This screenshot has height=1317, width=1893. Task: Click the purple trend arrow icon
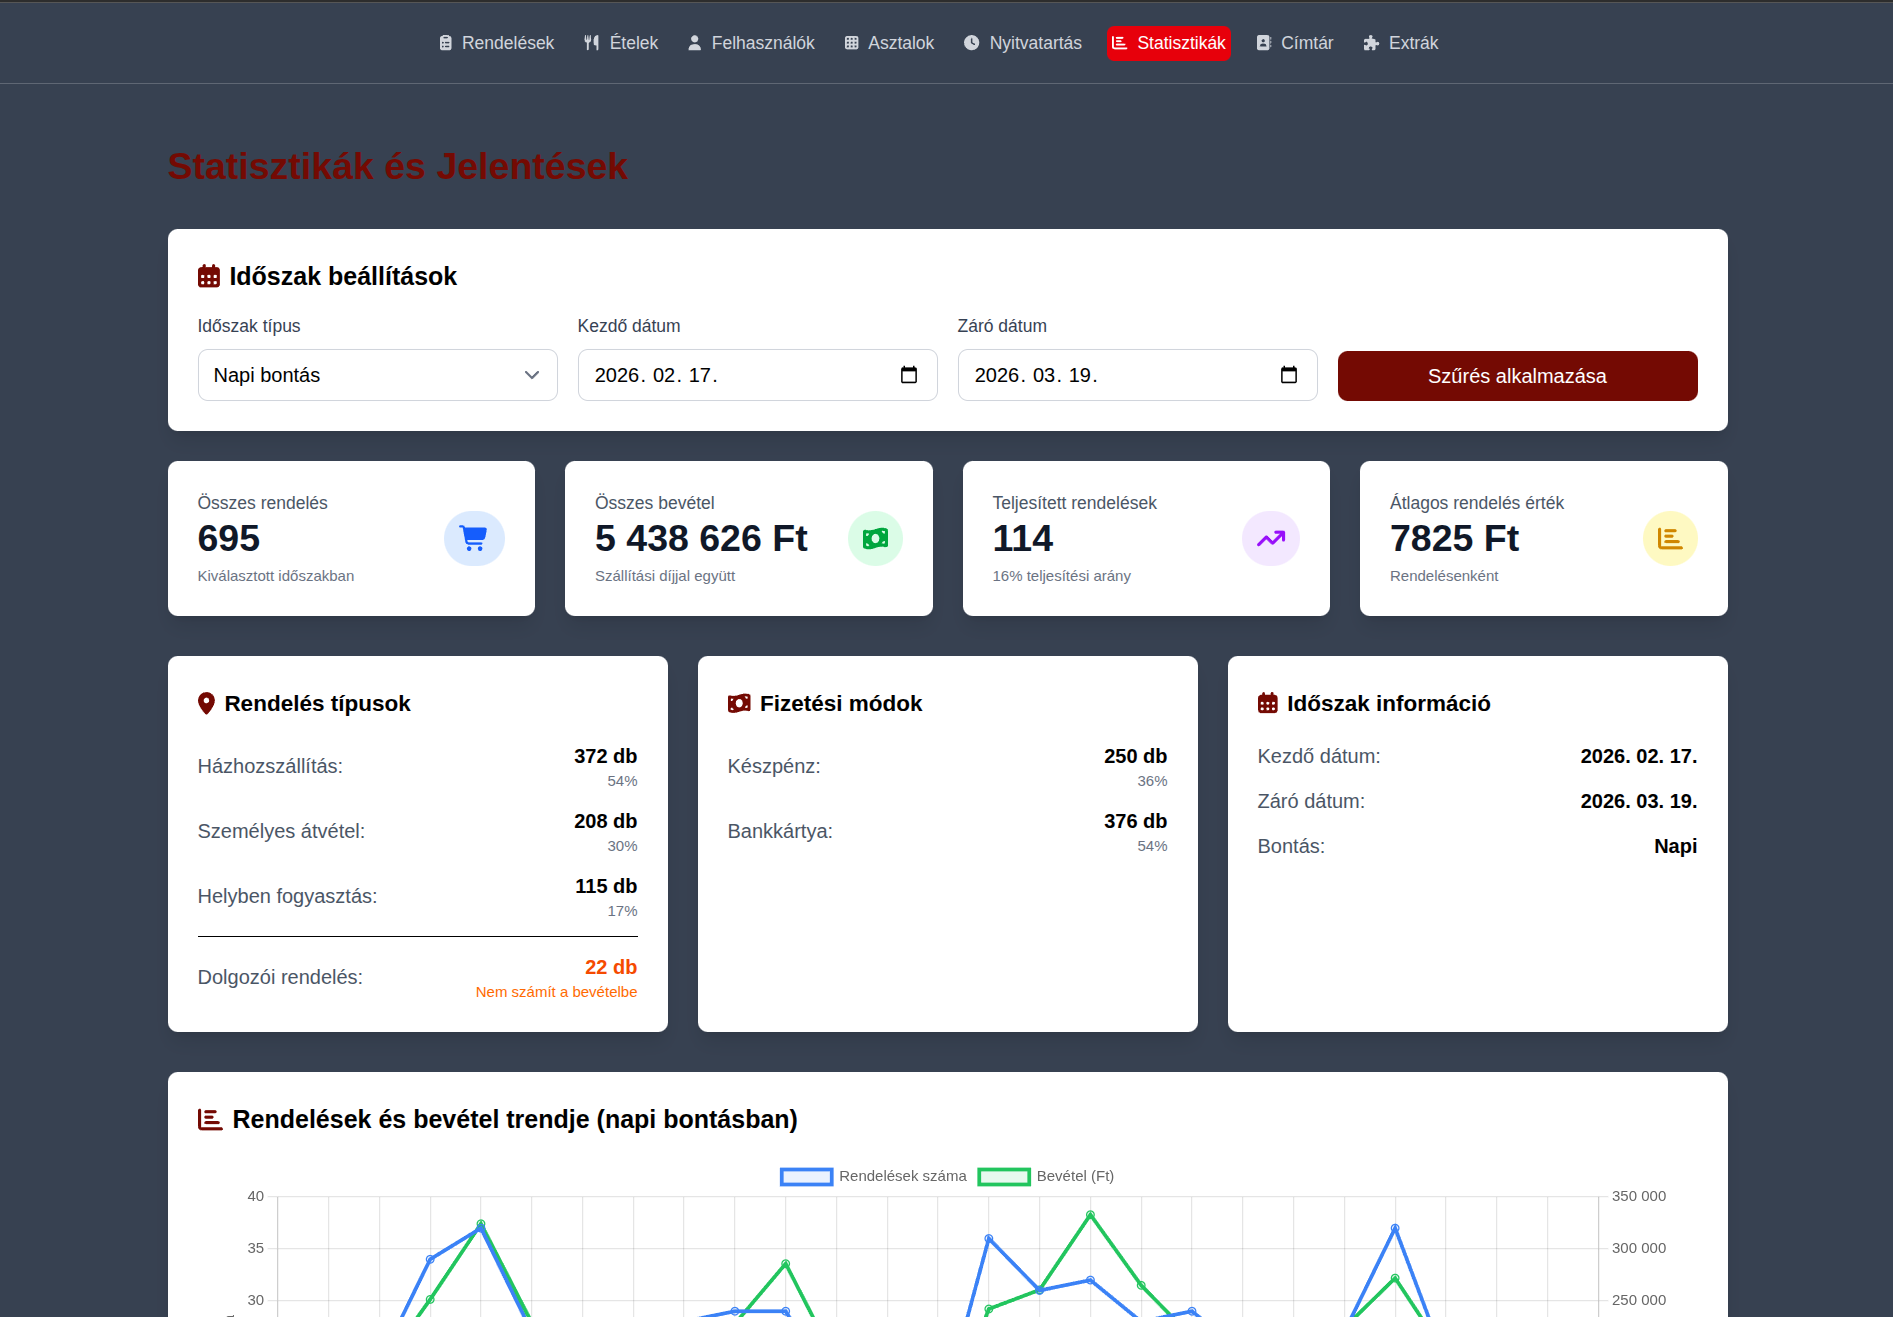[x=1270, y=538]
